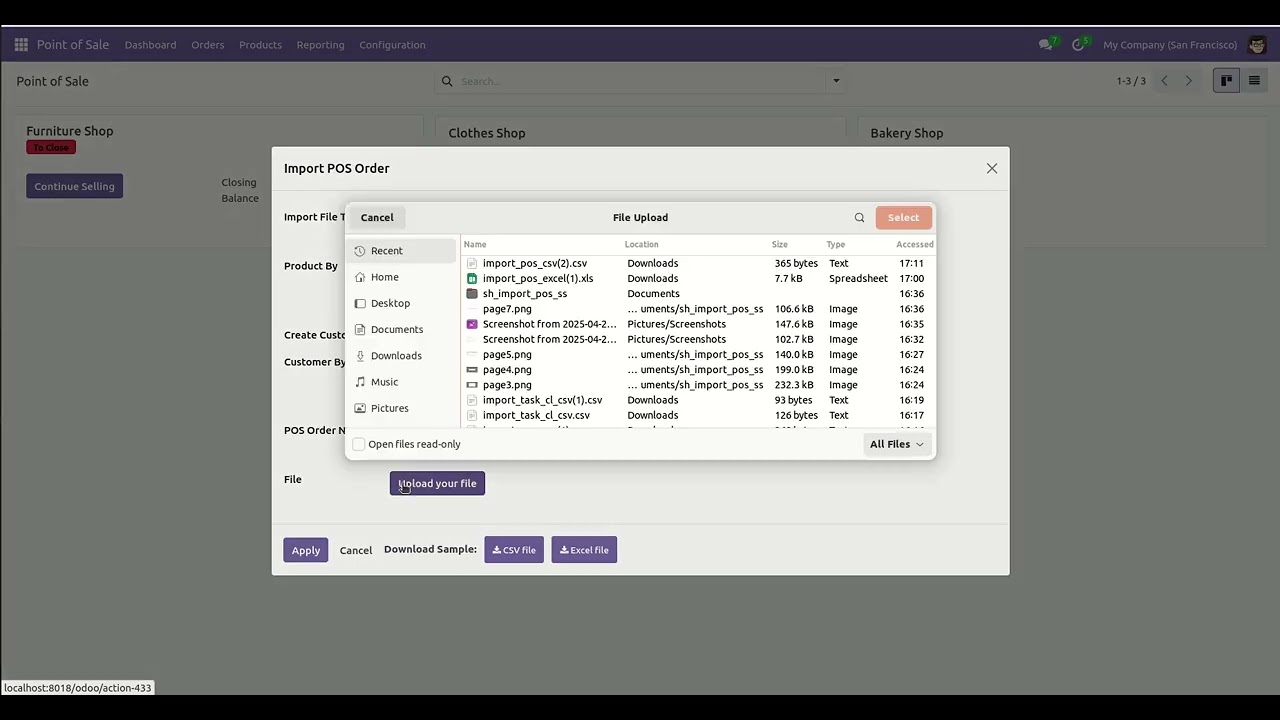Download the sample CSV file

[x=514, y=550]
